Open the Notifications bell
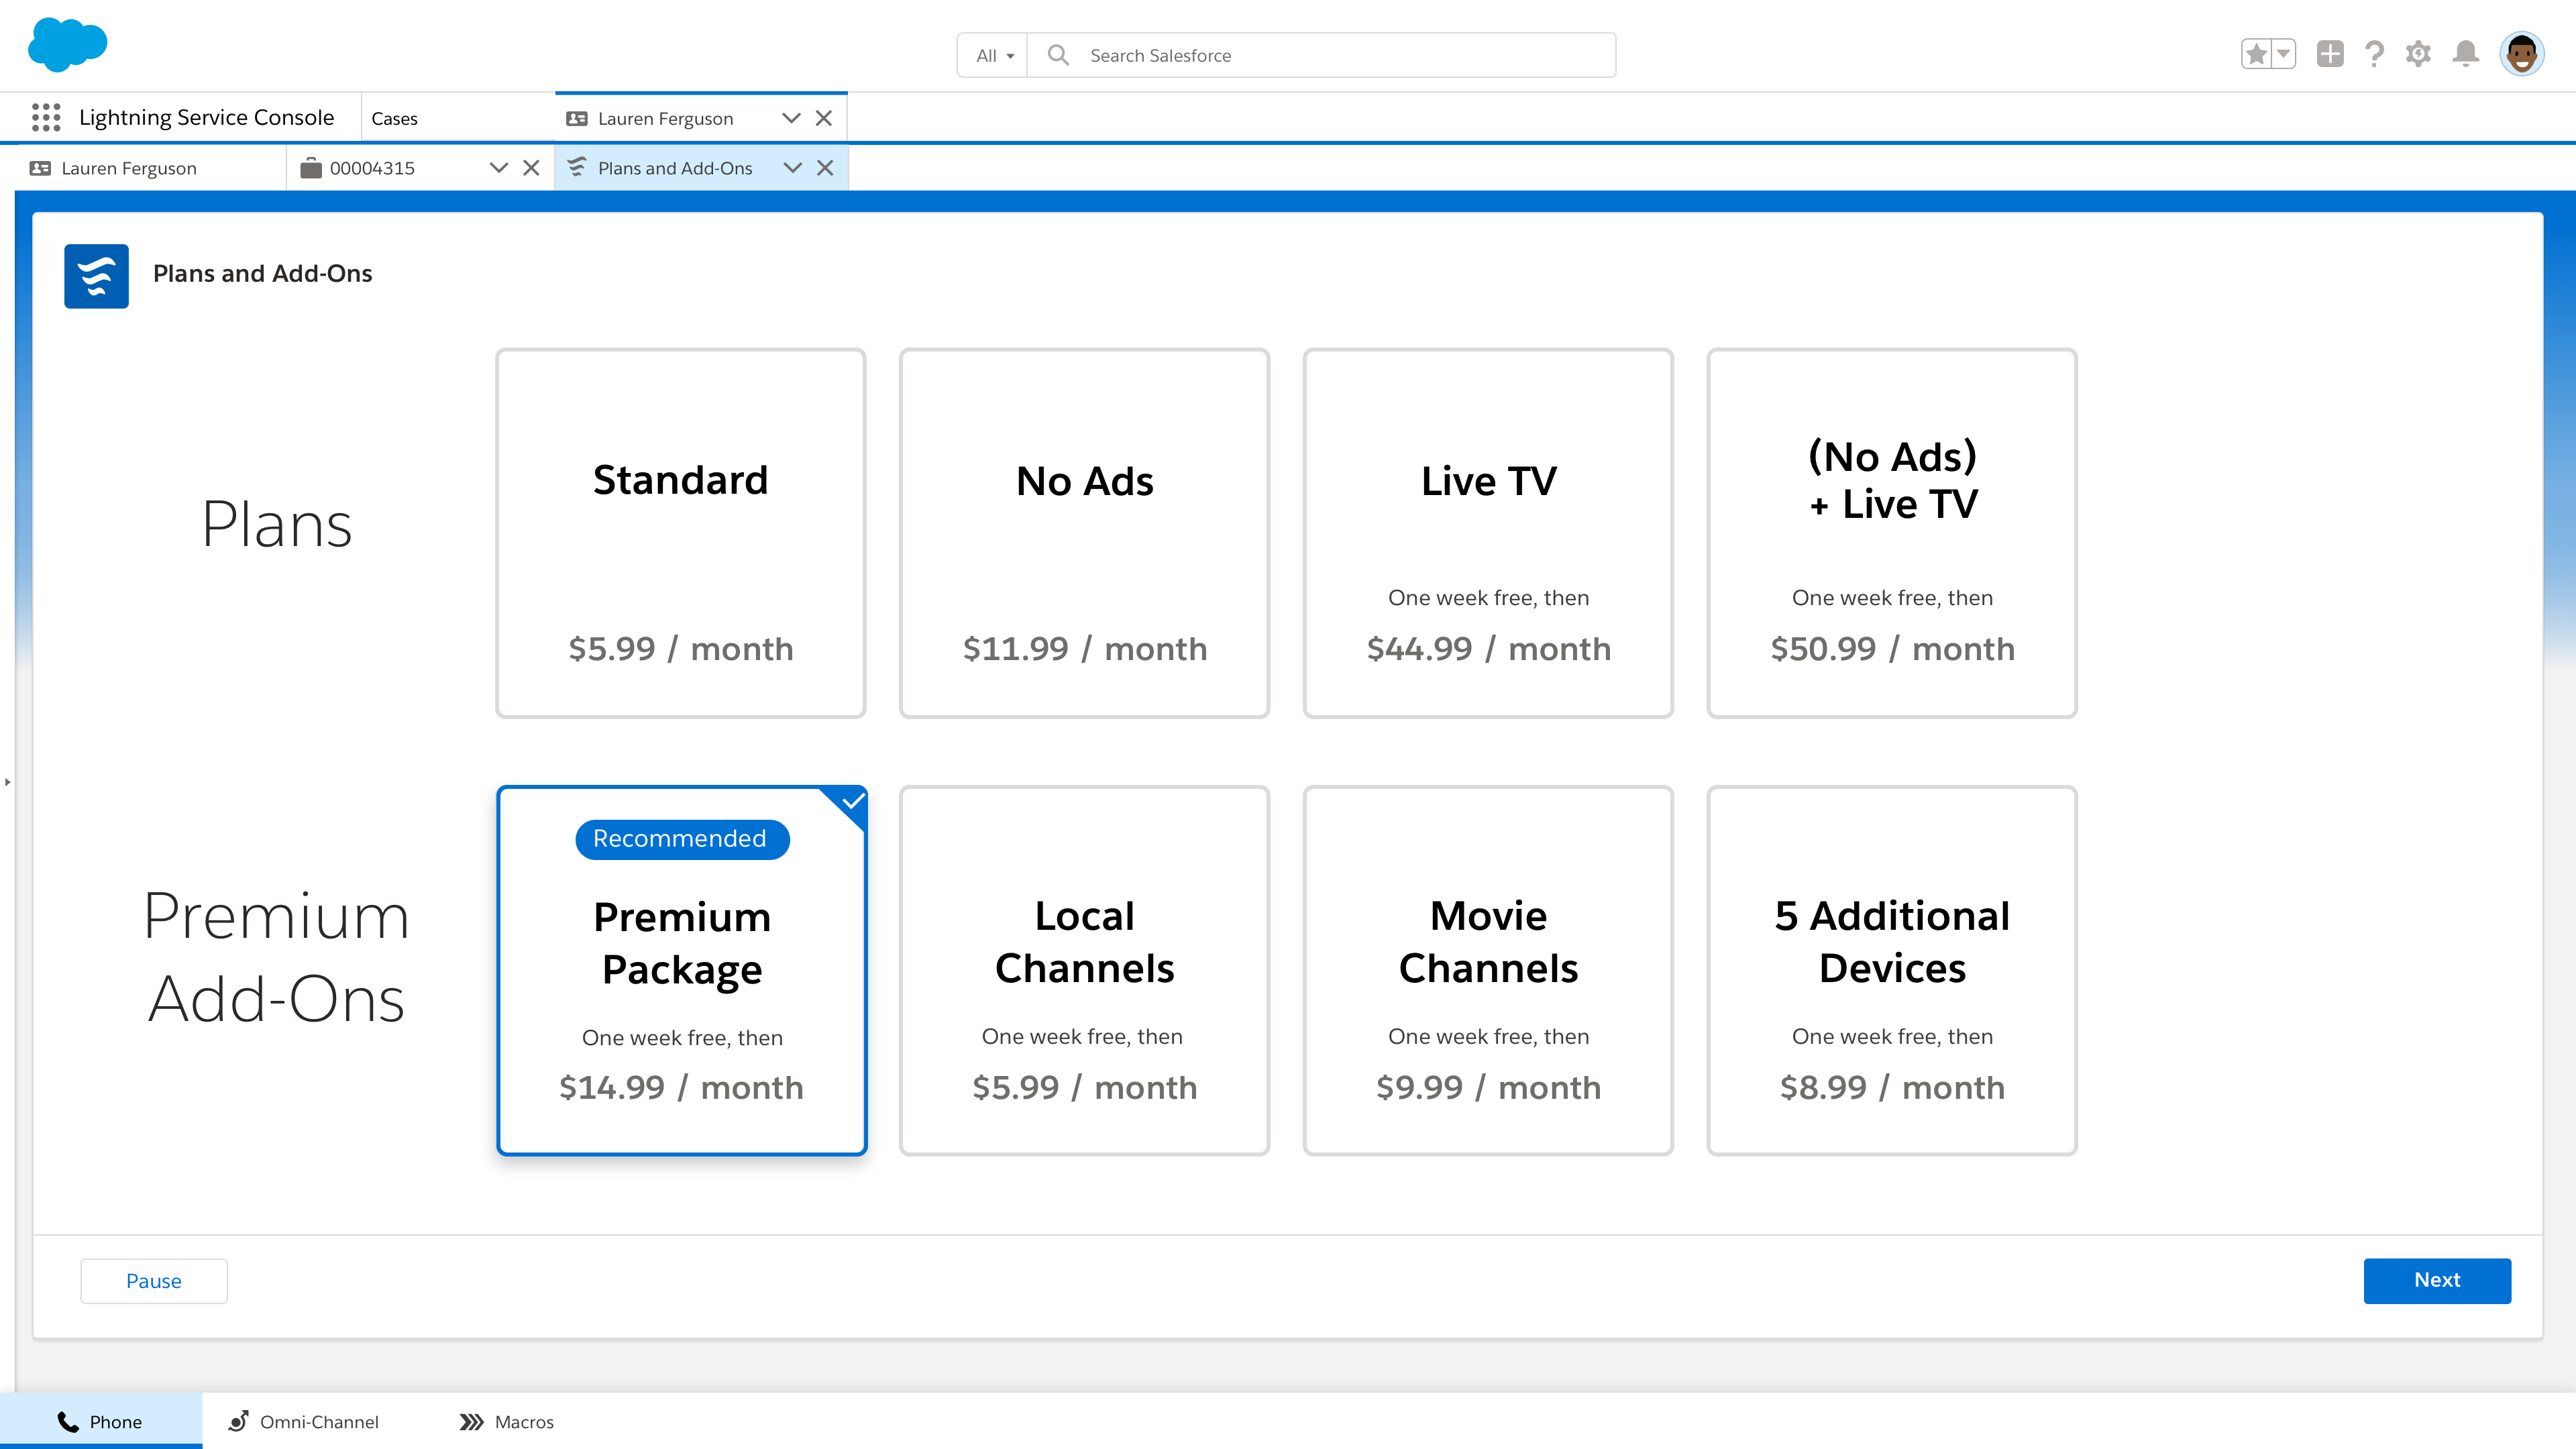2576x1449 pixels. (2465, 54)
